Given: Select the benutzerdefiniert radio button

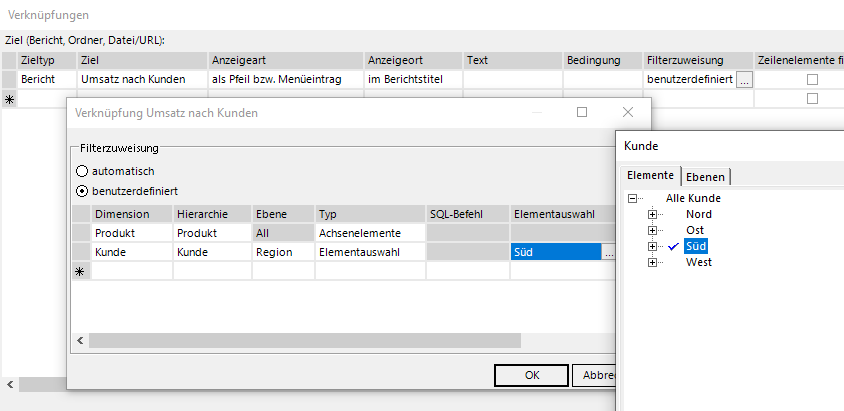Looking at the screenshot, I should point(82,190).
